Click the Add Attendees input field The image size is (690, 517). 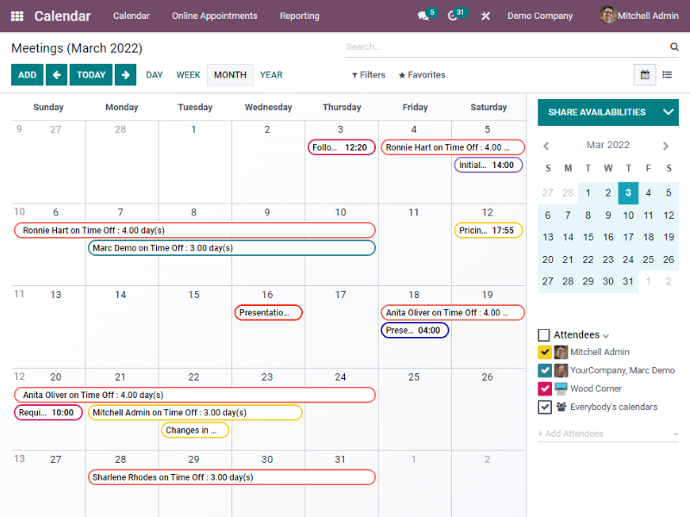pyautogui.click(x=600, y=434)
